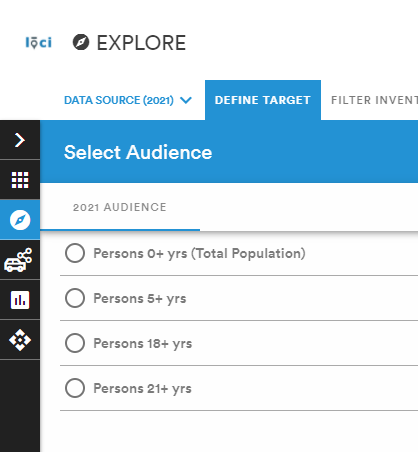The image size is (418, 452).
Task: Select Persons 5+ yrs radio button
Action: click(x=75, y=298)
